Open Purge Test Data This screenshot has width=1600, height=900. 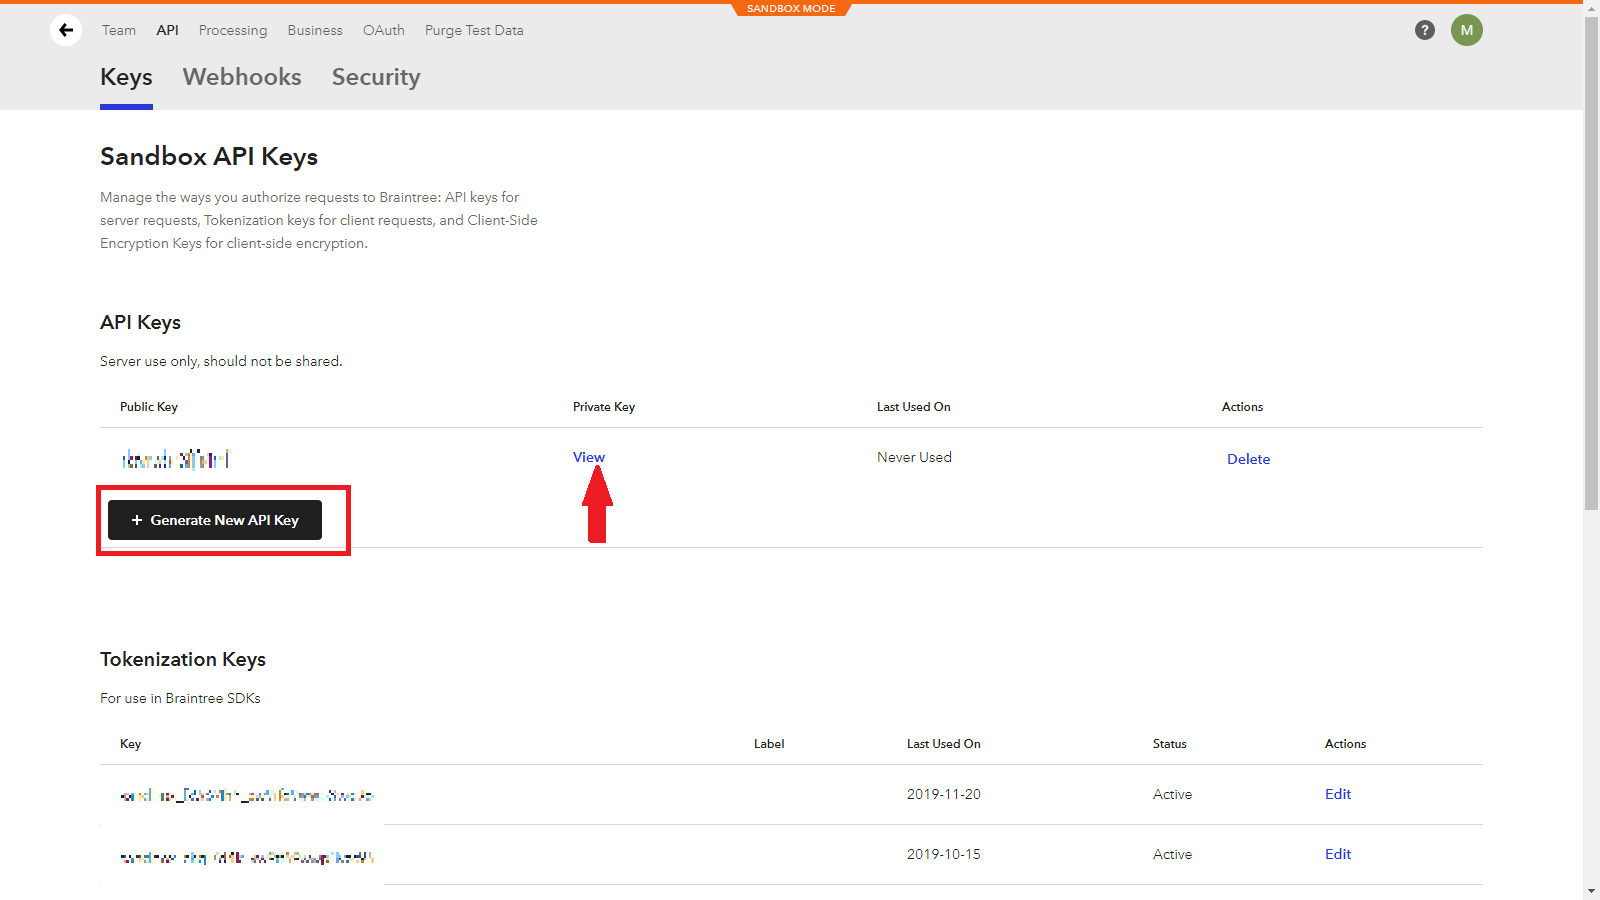(x=474, y=30)
